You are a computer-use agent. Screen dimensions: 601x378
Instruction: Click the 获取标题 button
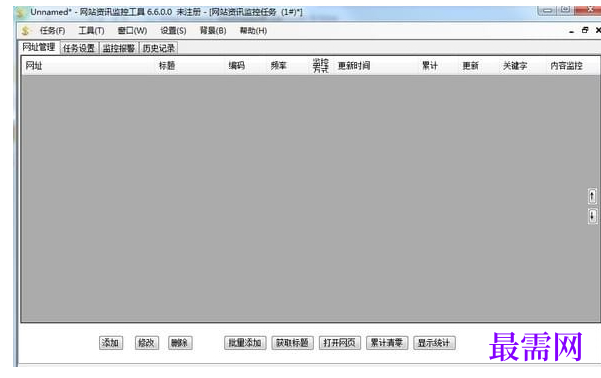[292, 343]
